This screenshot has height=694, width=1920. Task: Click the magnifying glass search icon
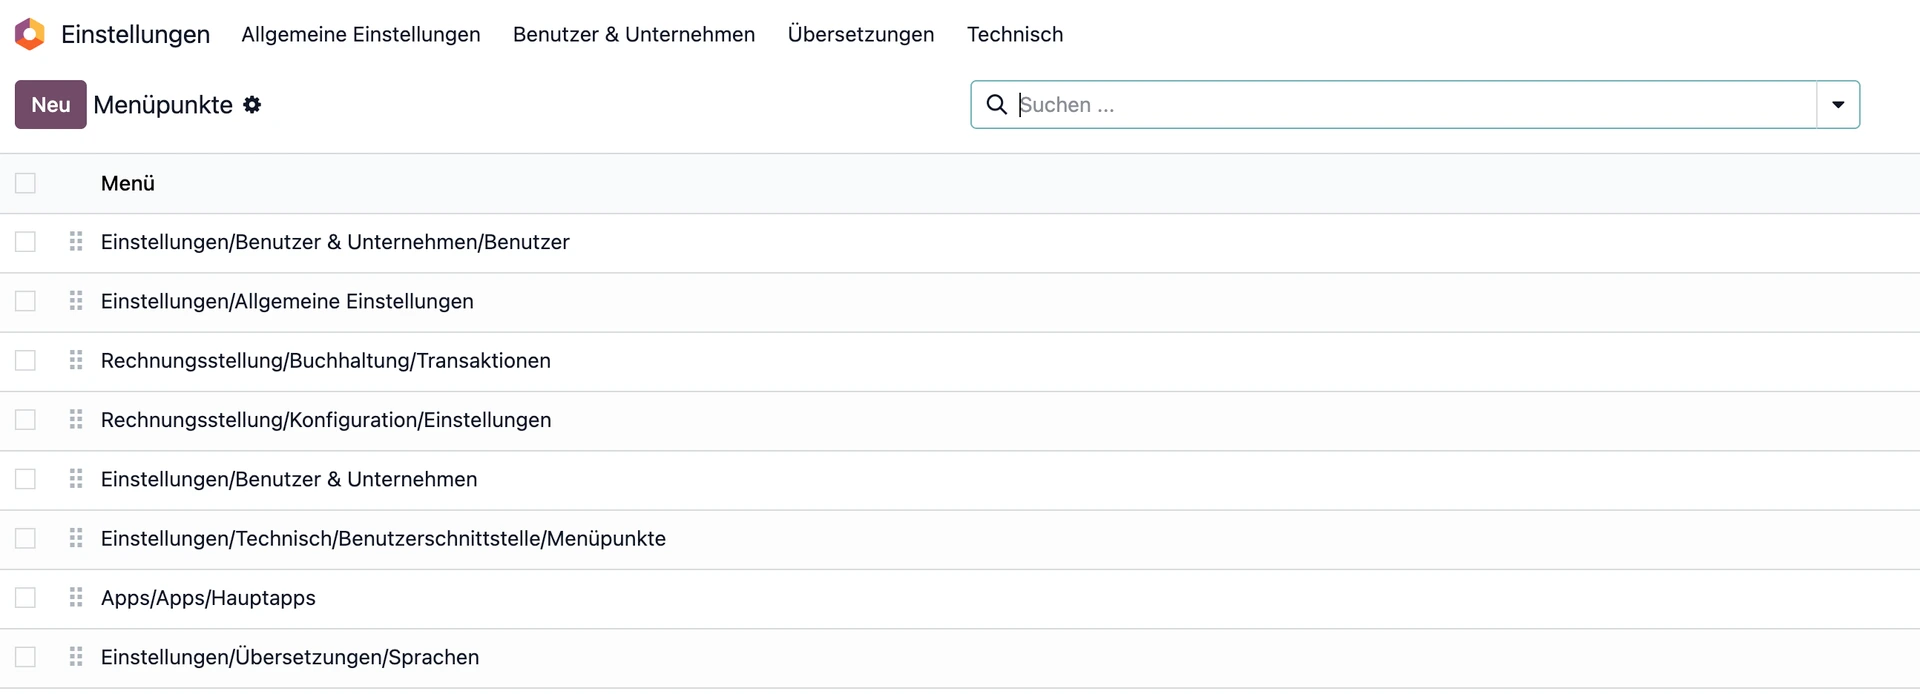click(x=996, y=105)
